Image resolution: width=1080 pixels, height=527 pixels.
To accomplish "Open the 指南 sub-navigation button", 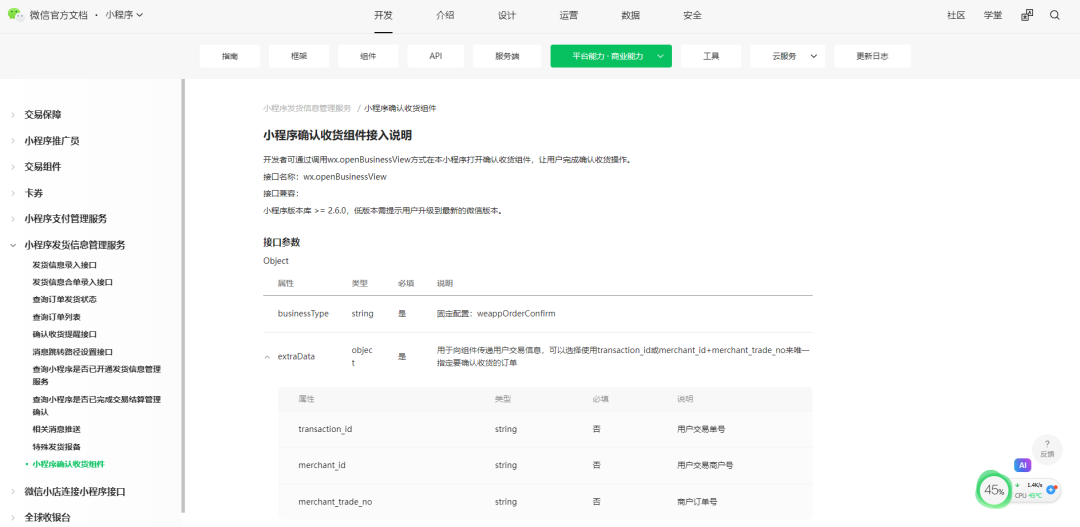I will coord(229,56).
